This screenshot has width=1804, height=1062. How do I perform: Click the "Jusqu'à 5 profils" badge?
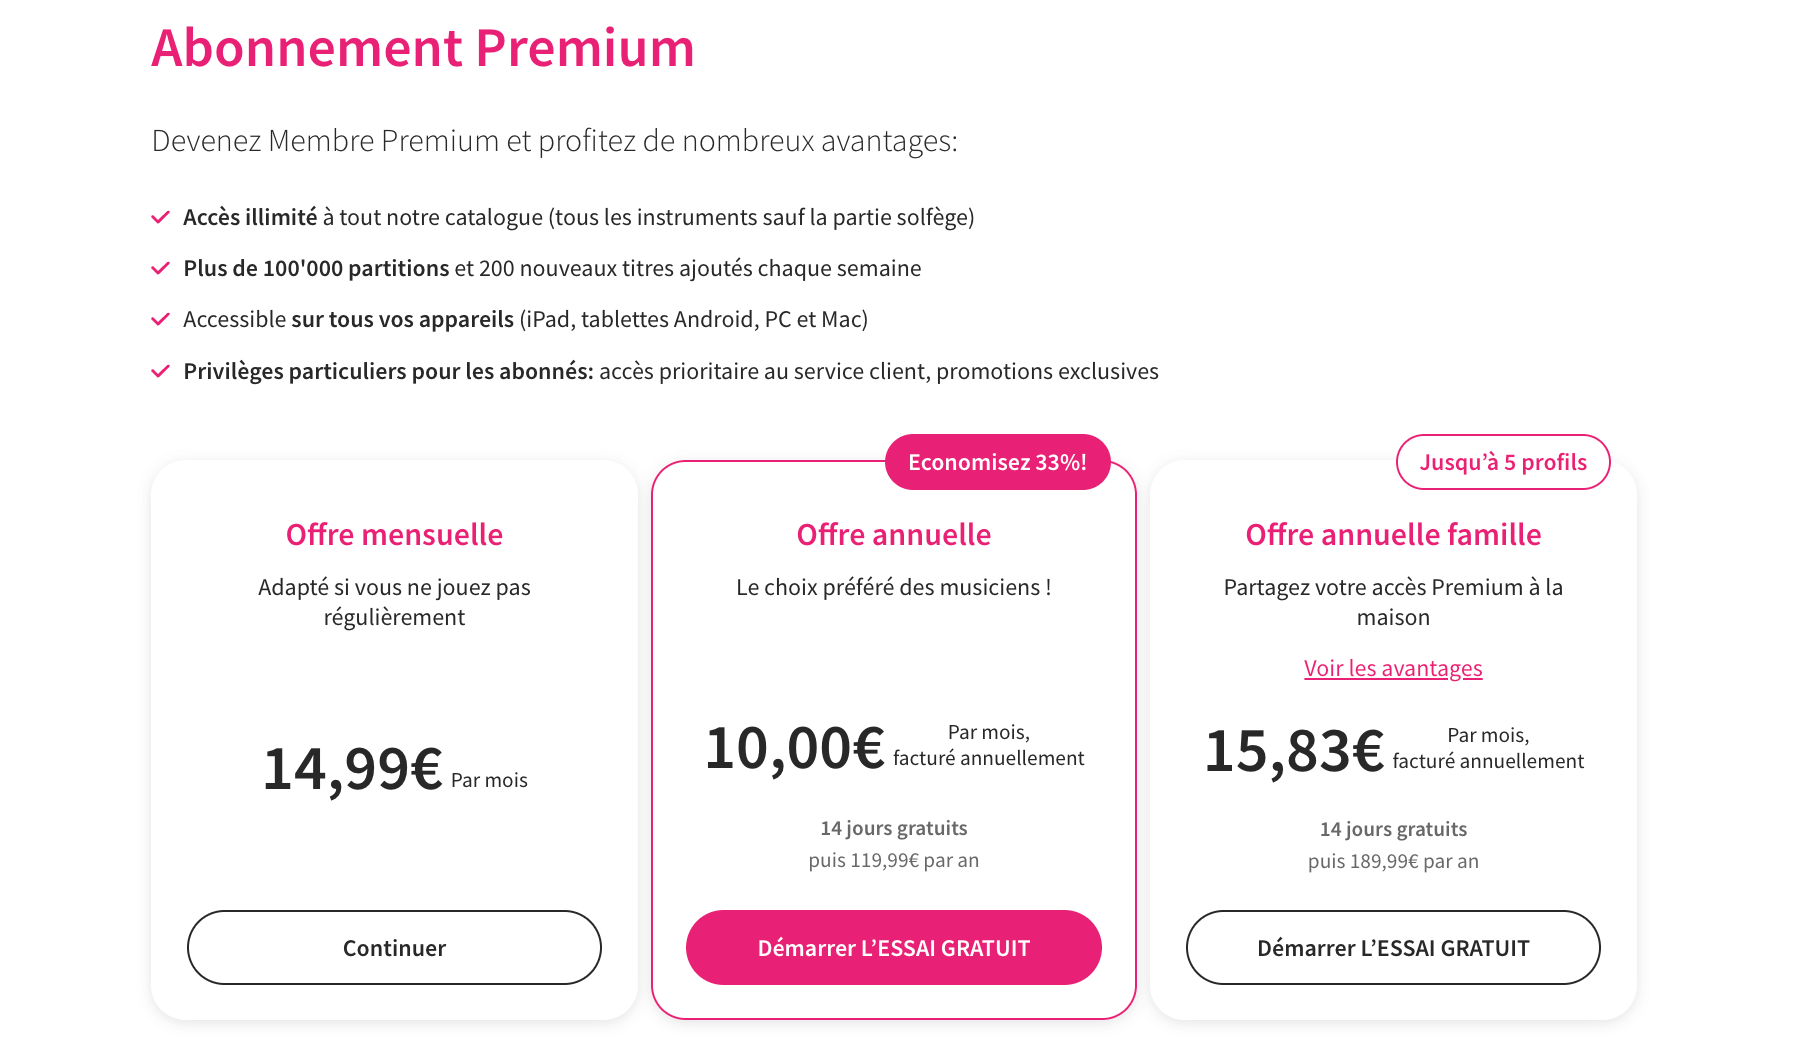pyautogui.click(x=1502, y=462)
